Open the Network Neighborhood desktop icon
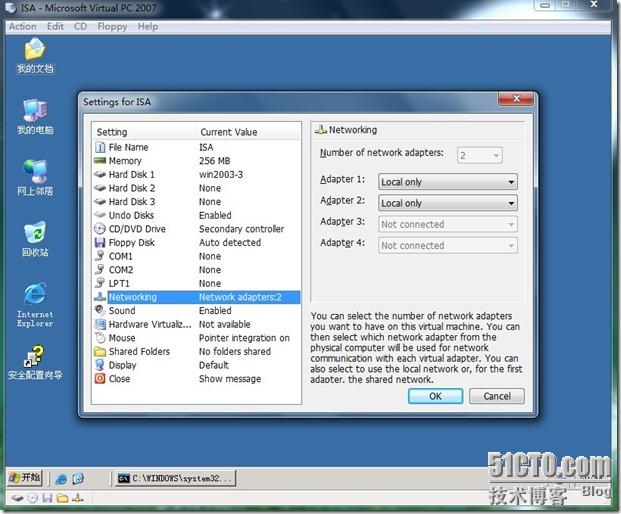621x514 pixels. click(35, 178)
